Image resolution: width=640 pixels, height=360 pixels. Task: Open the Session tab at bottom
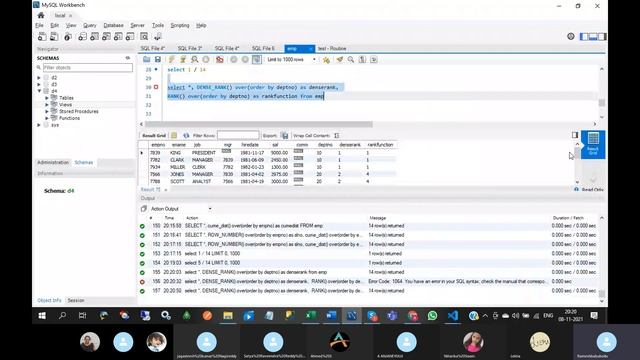(x=76, y=300)
